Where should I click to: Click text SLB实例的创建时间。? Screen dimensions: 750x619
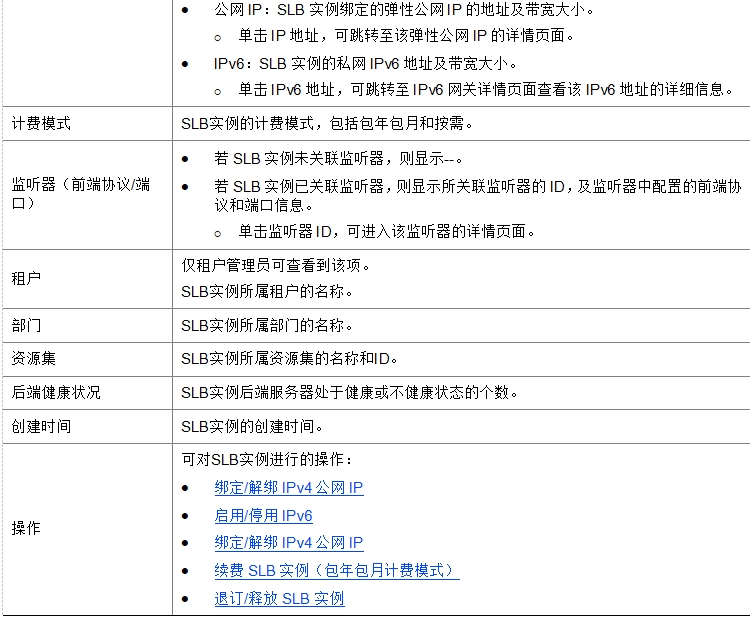pyautogui.click(x=252, y=426)
